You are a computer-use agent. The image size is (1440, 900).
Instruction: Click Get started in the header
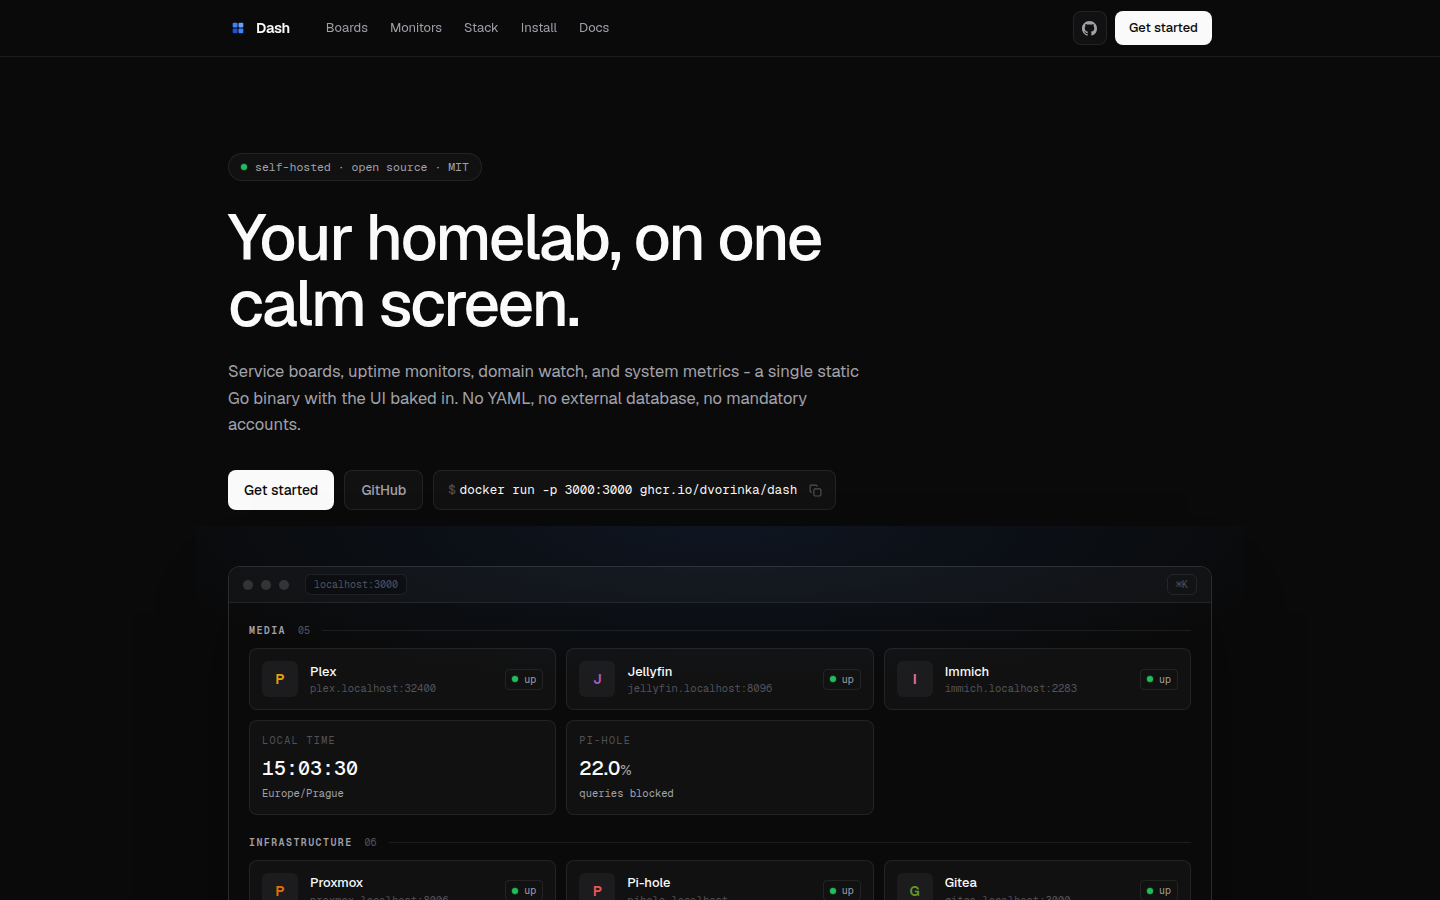click(1163, 28)
